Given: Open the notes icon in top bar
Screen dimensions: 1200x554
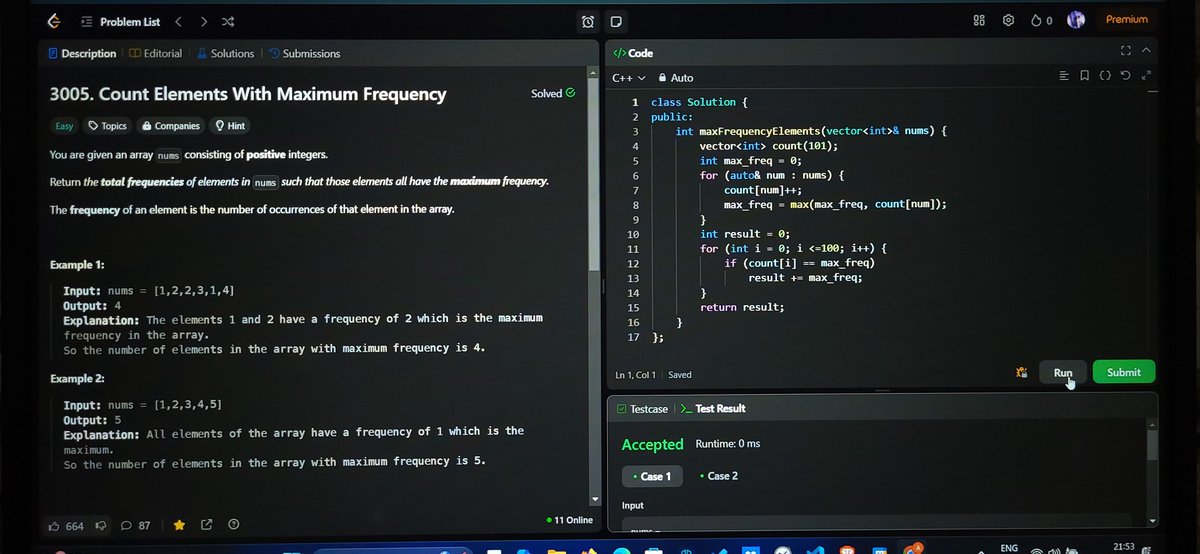Looking at the screenshot, I should point(616,21).
